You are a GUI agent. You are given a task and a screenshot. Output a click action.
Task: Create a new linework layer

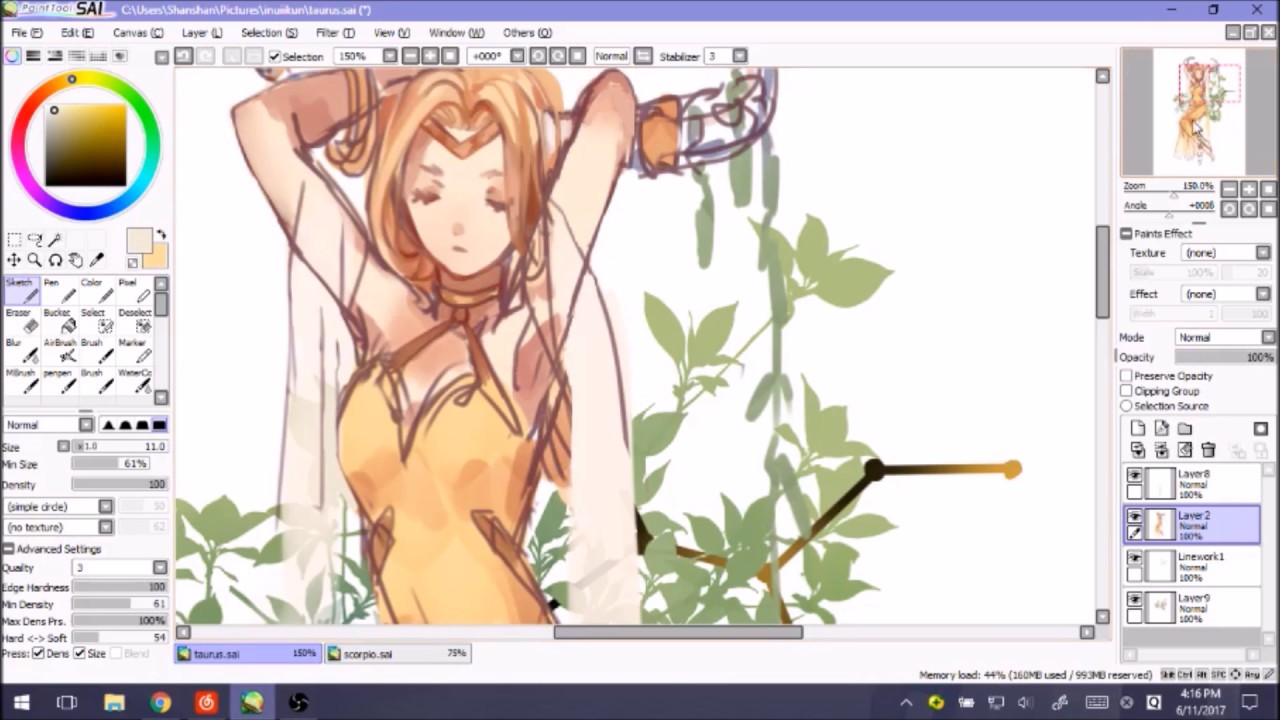click(x=1161, y=429)
